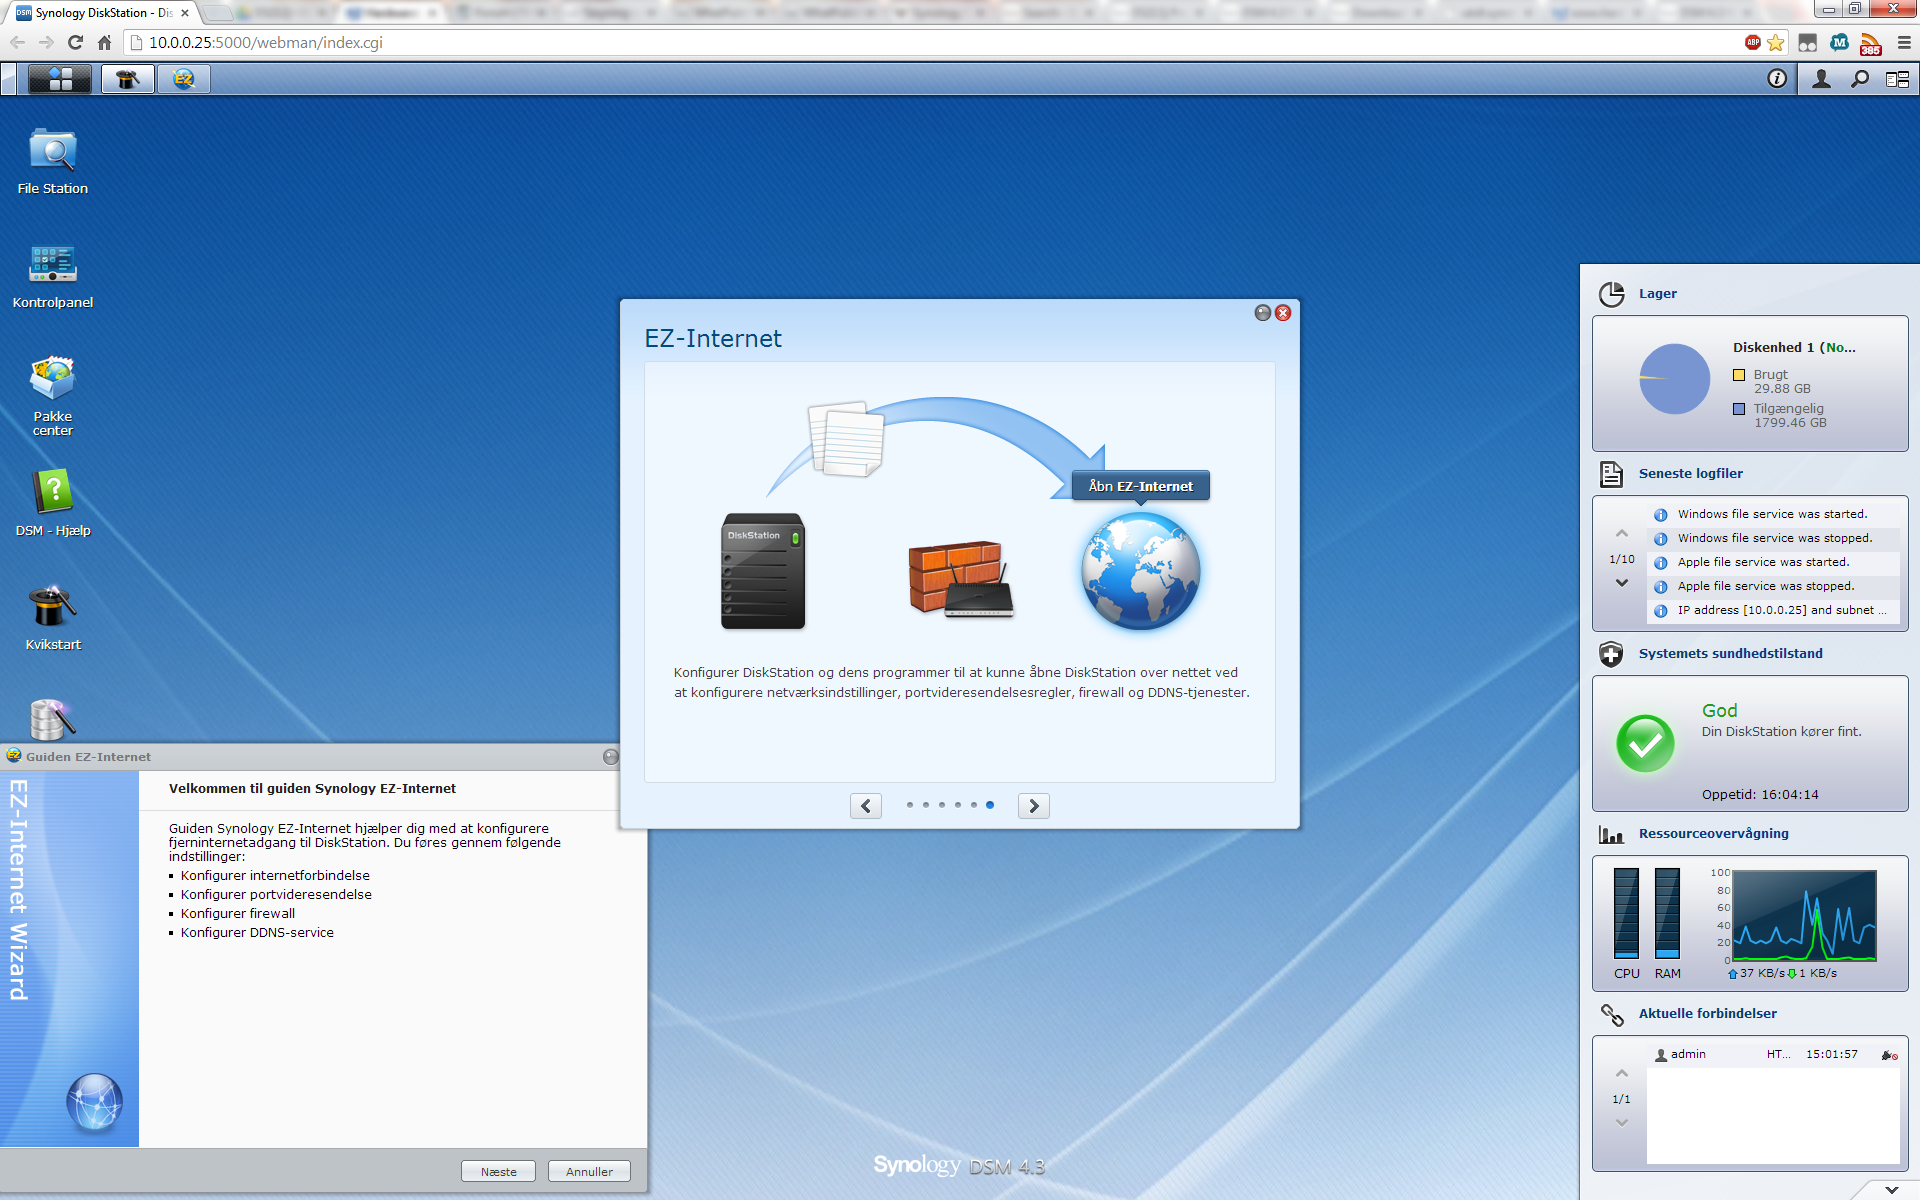Click the RAM usage bar

point(1667,913)
